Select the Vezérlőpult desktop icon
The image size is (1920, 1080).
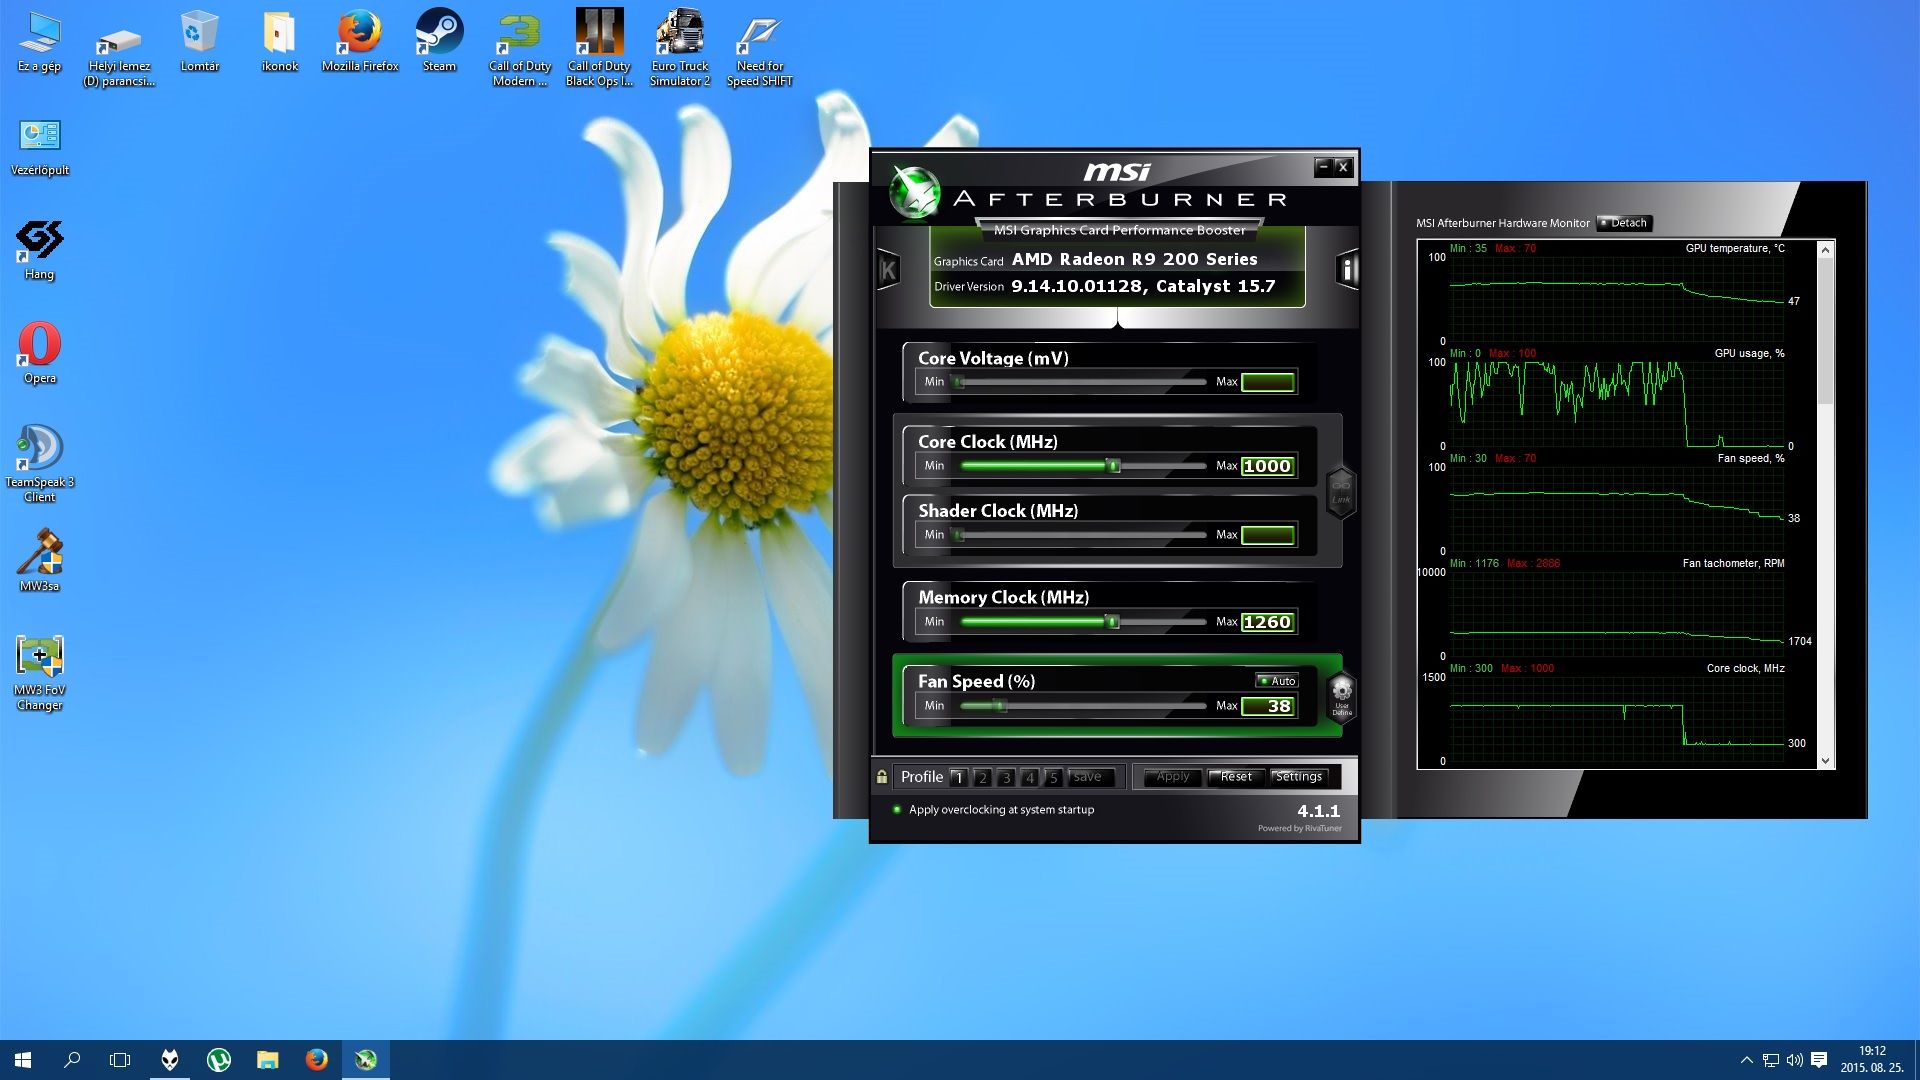tap(39, 147)
